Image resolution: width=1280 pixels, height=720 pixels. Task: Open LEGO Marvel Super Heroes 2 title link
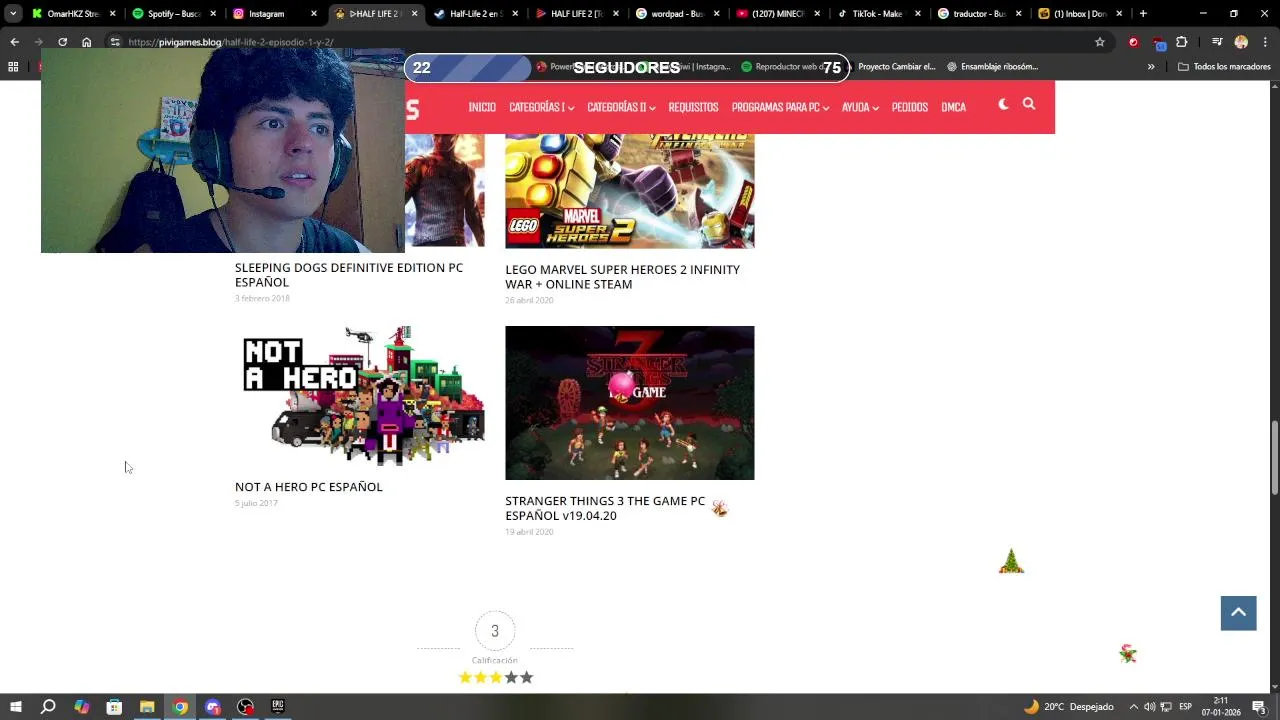point(622,277)
